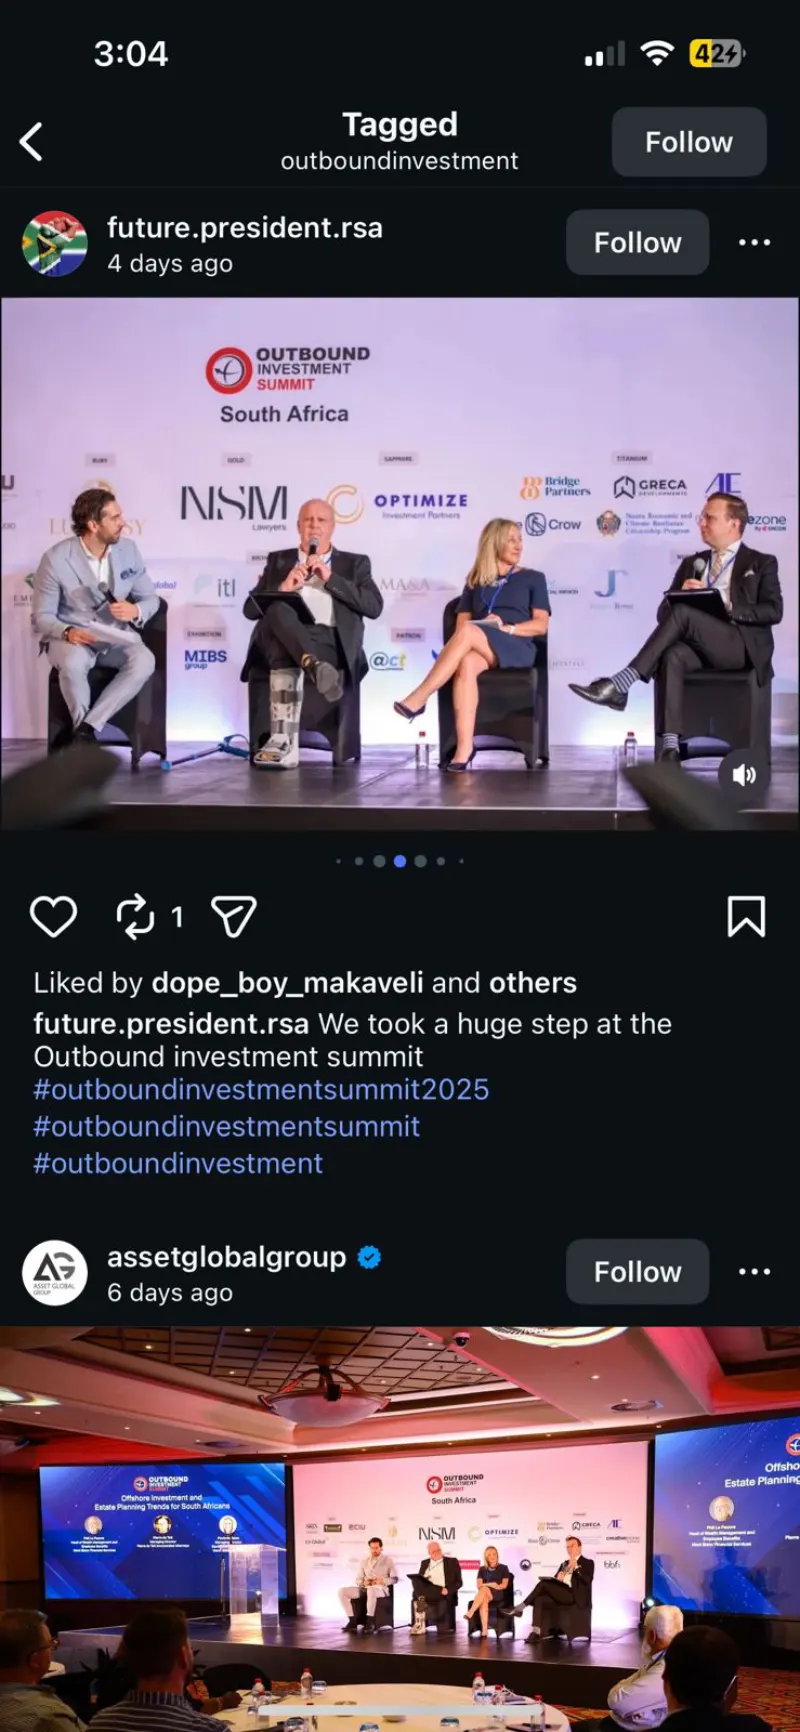Share post via paper plane icon
Screen dimensions: 800x1732
pyautogui.click(x=234, y=916)
